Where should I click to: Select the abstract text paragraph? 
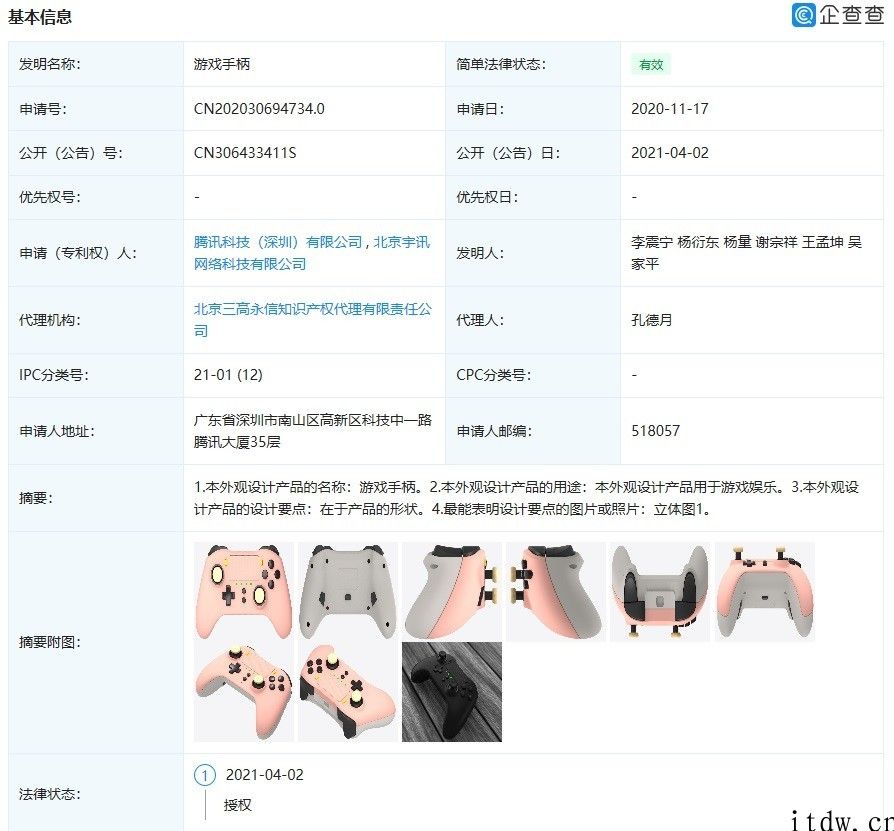[x=526, y=498]
